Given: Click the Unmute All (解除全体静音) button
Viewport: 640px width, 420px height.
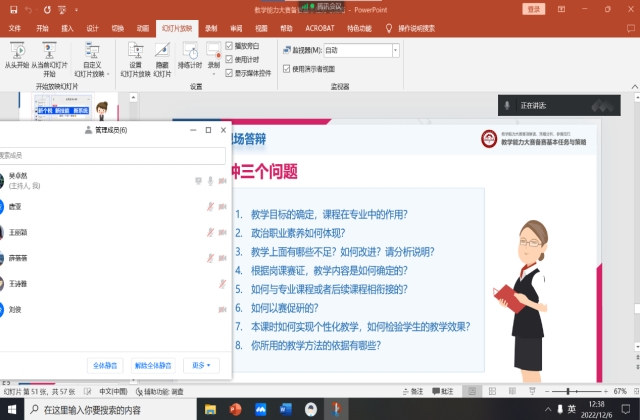Looking at the screenshot, I should (x=153, y=365).
